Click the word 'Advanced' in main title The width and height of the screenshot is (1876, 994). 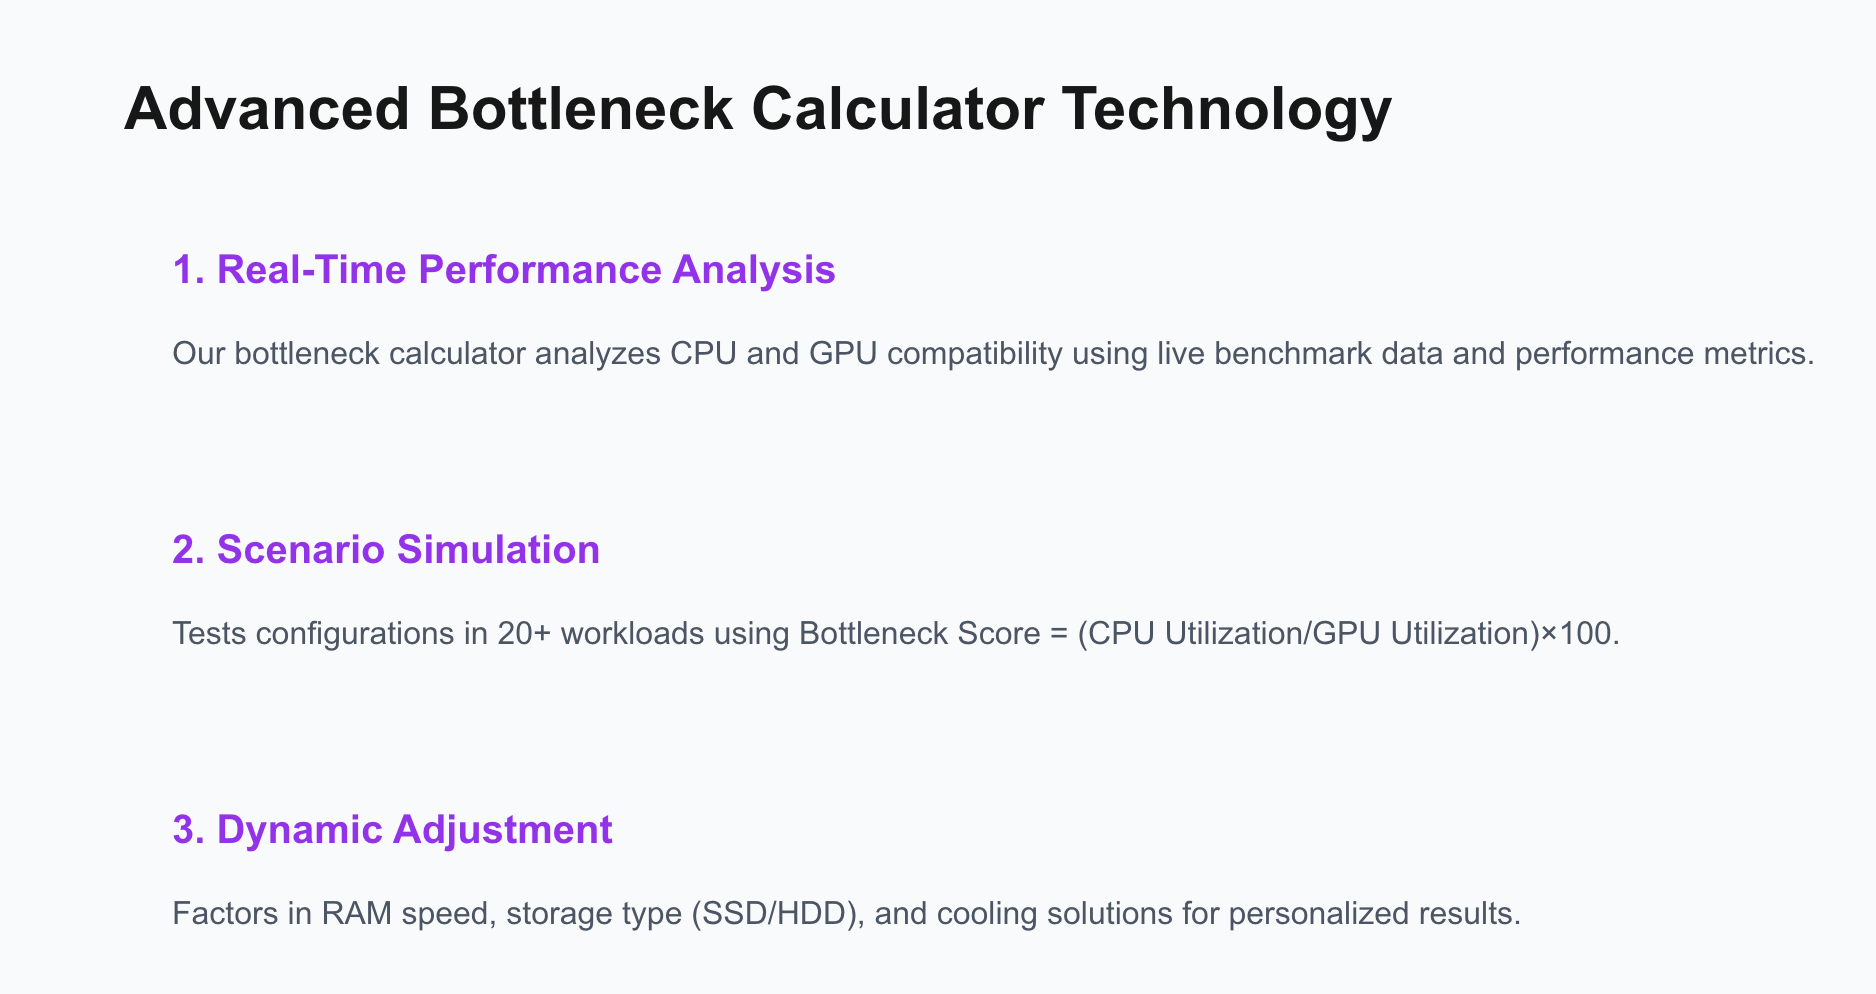267,108
